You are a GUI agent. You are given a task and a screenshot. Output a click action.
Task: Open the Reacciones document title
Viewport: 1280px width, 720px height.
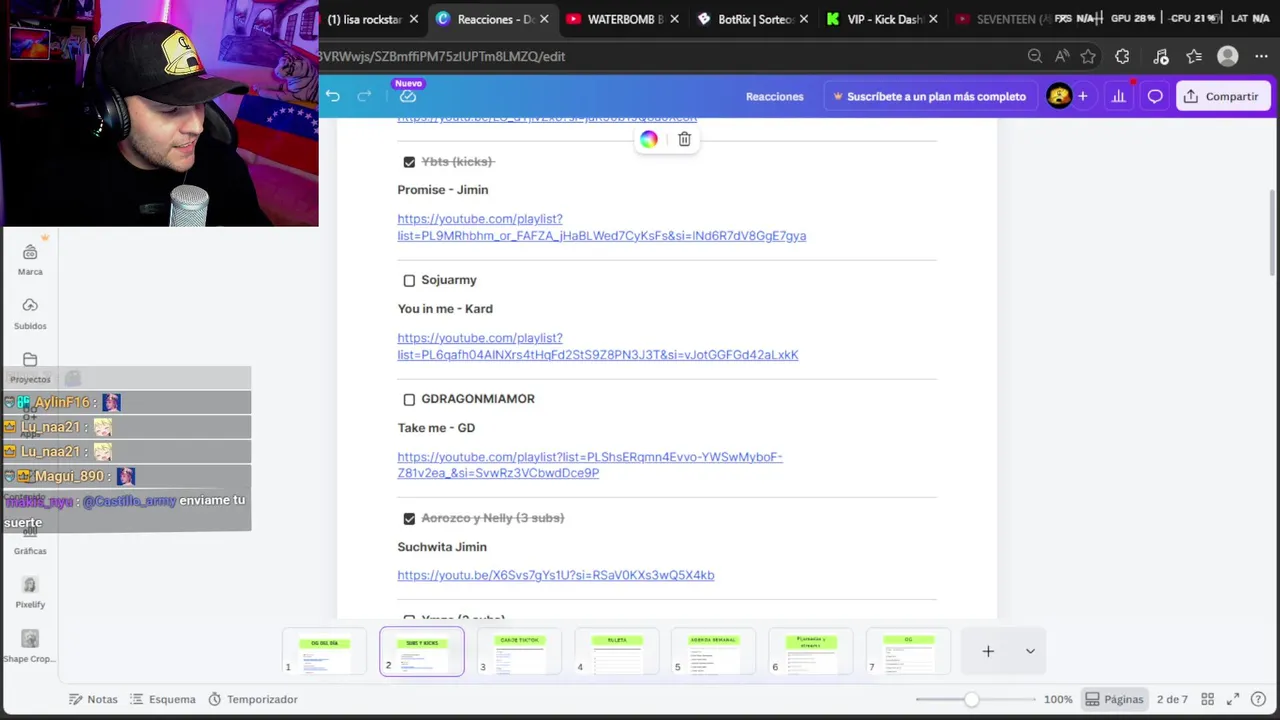[x=774, y=96]
